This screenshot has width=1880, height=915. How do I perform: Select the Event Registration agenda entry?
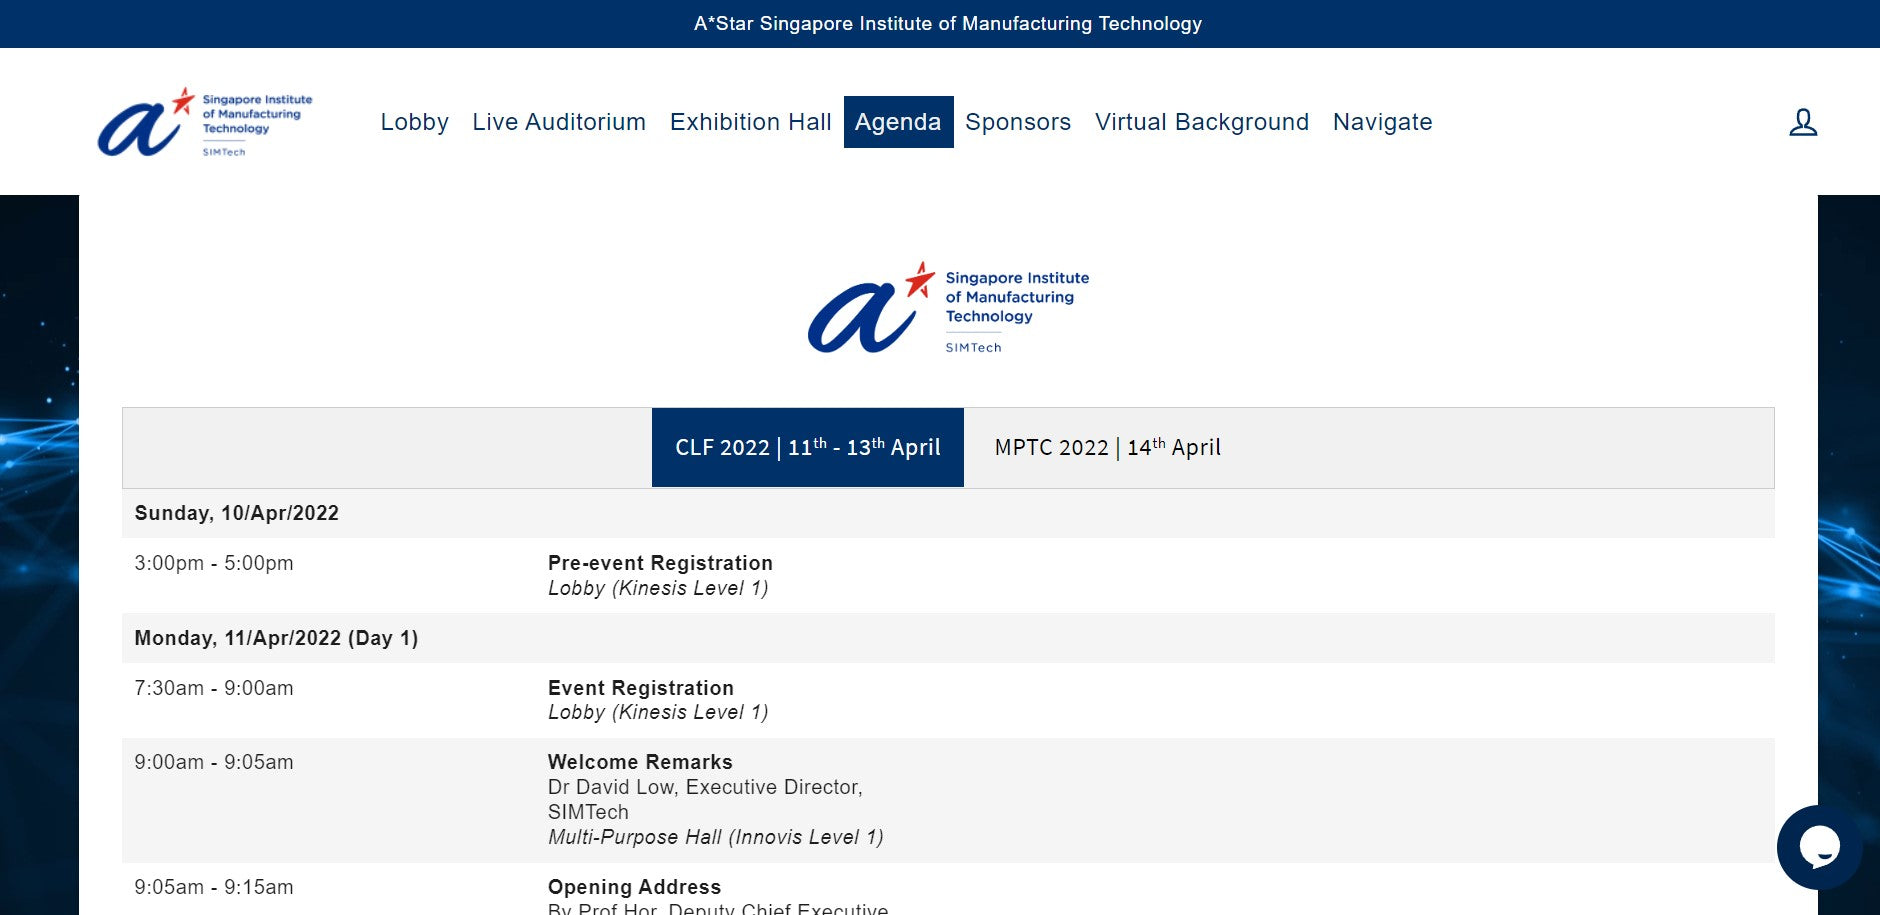tap(640, 688)
